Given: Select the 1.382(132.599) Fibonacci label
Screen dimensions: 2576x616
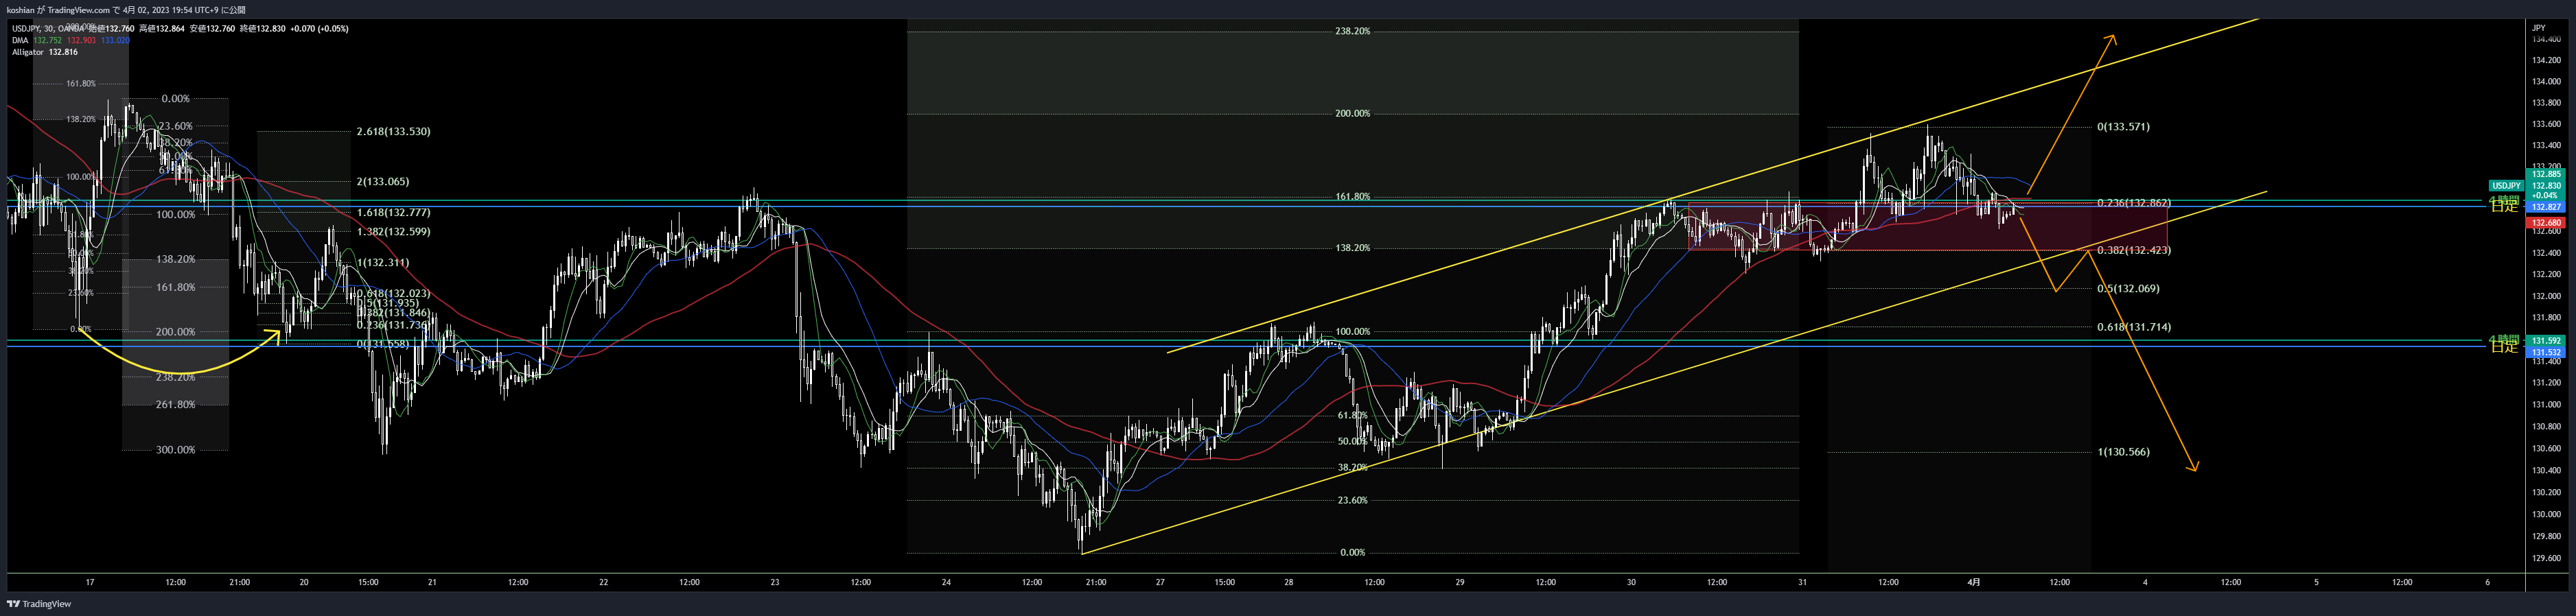Looking at the screenshot, I should (393, 232).
